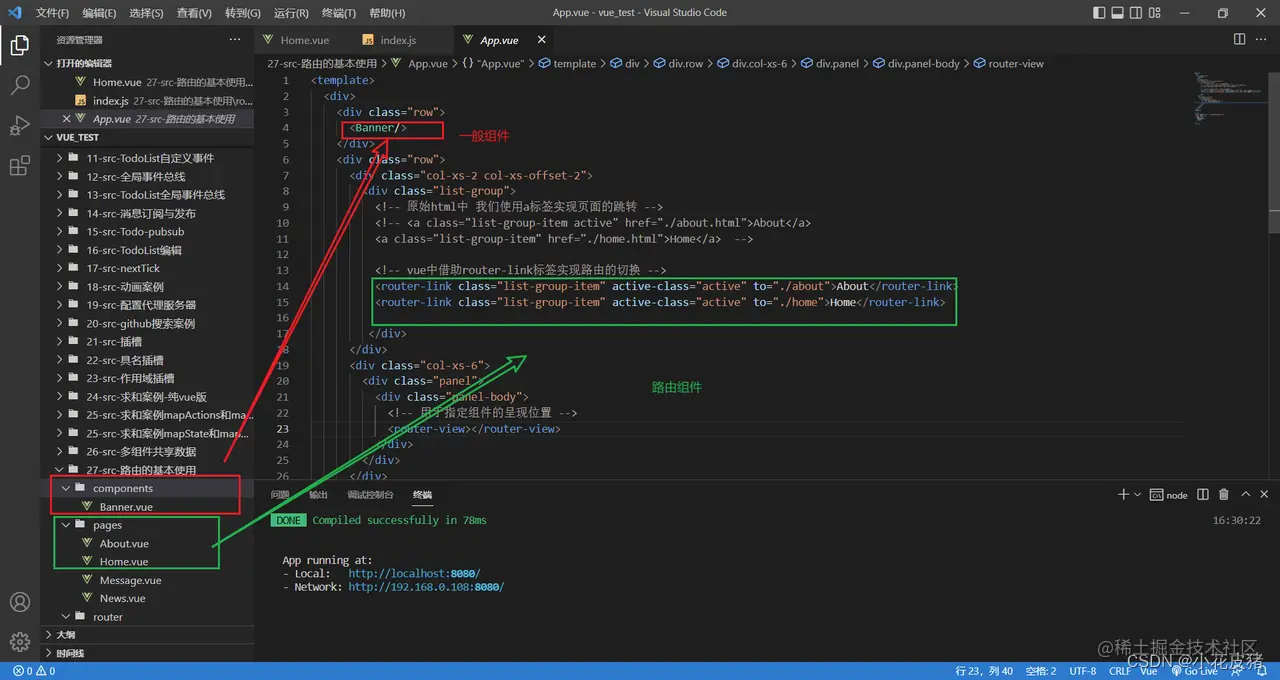The width and height of the screenshot is (1280, 680).
Task: Open Run and Debug view
Action: point(19,125)
